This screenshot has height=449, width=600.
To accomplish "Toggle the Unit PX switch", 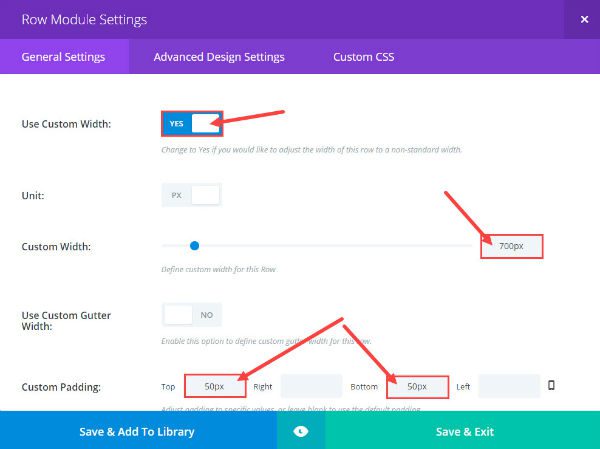I will [192, 195].
